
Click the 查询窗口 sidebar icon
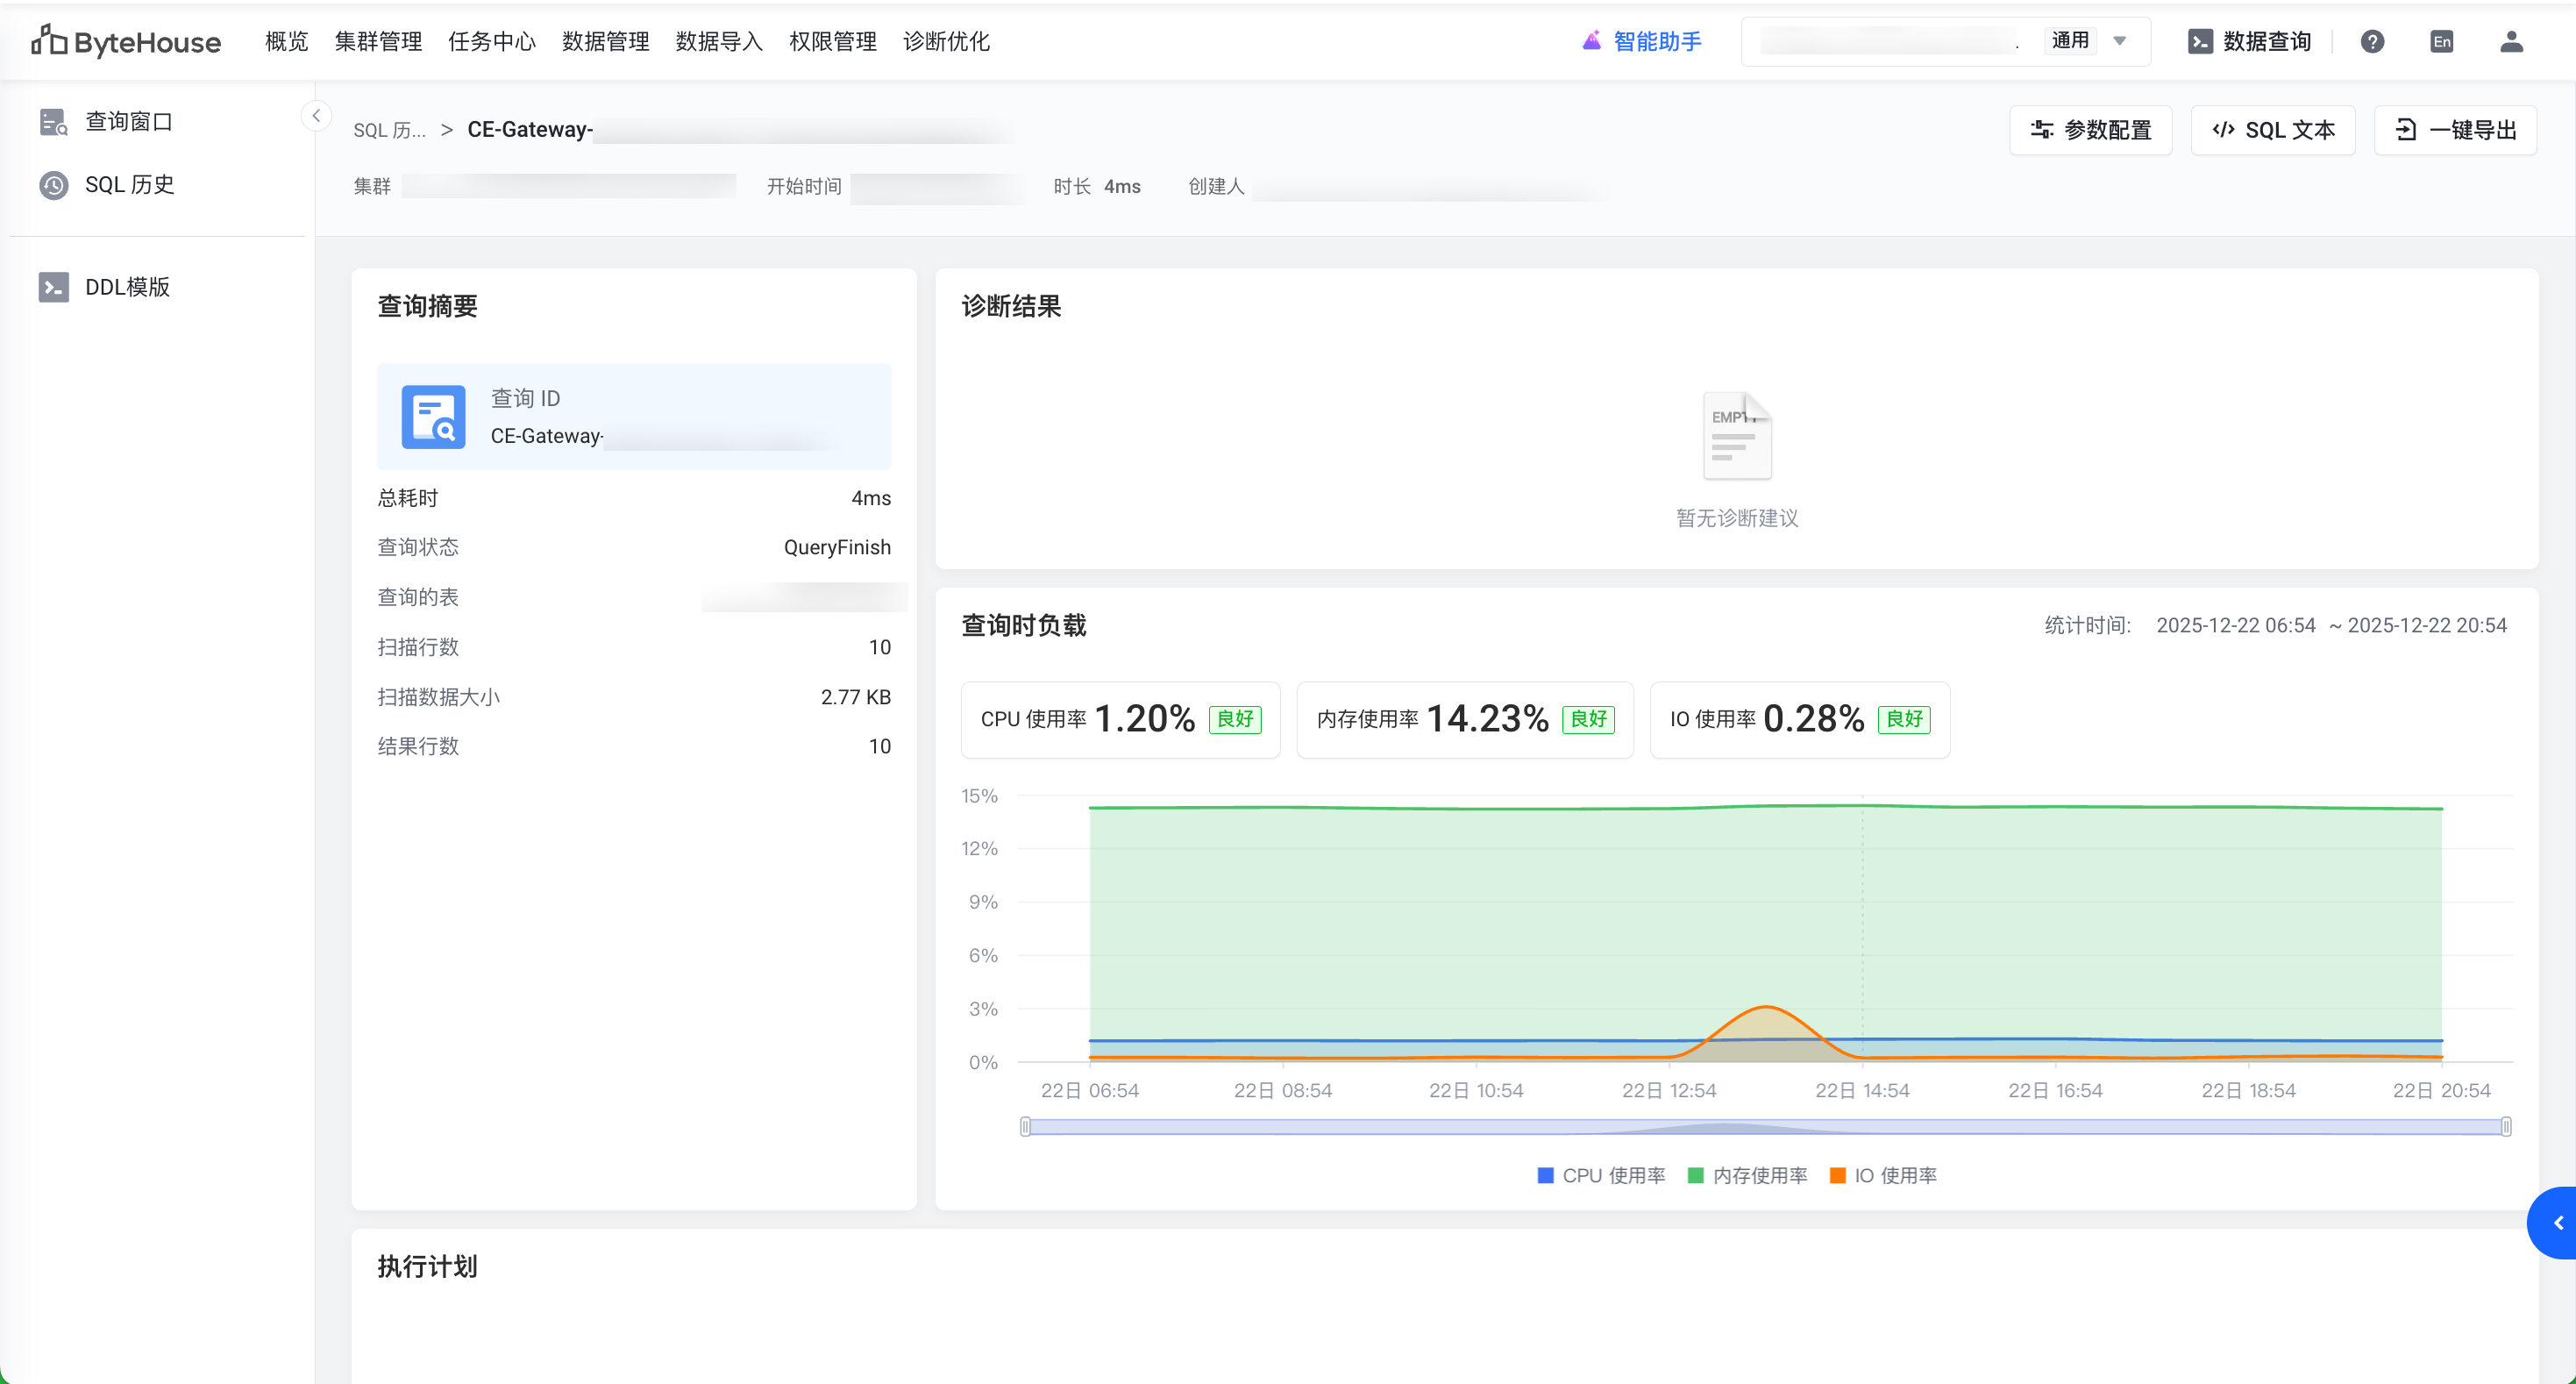click(x=53, y=122)
